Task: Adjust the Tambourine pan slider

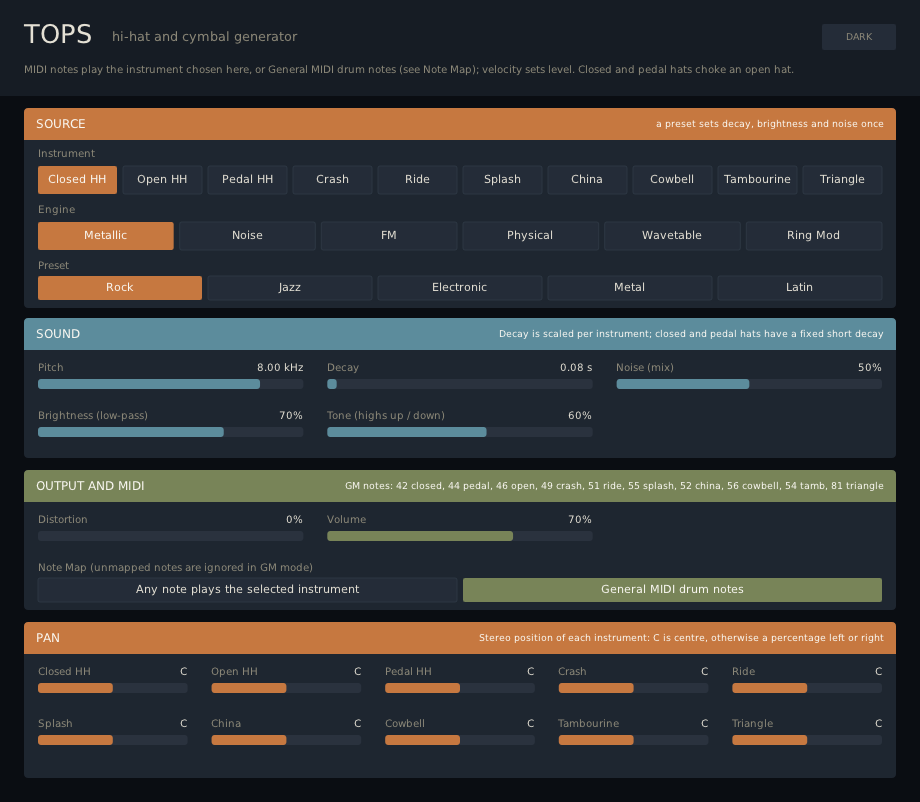Action: [634, 740]
